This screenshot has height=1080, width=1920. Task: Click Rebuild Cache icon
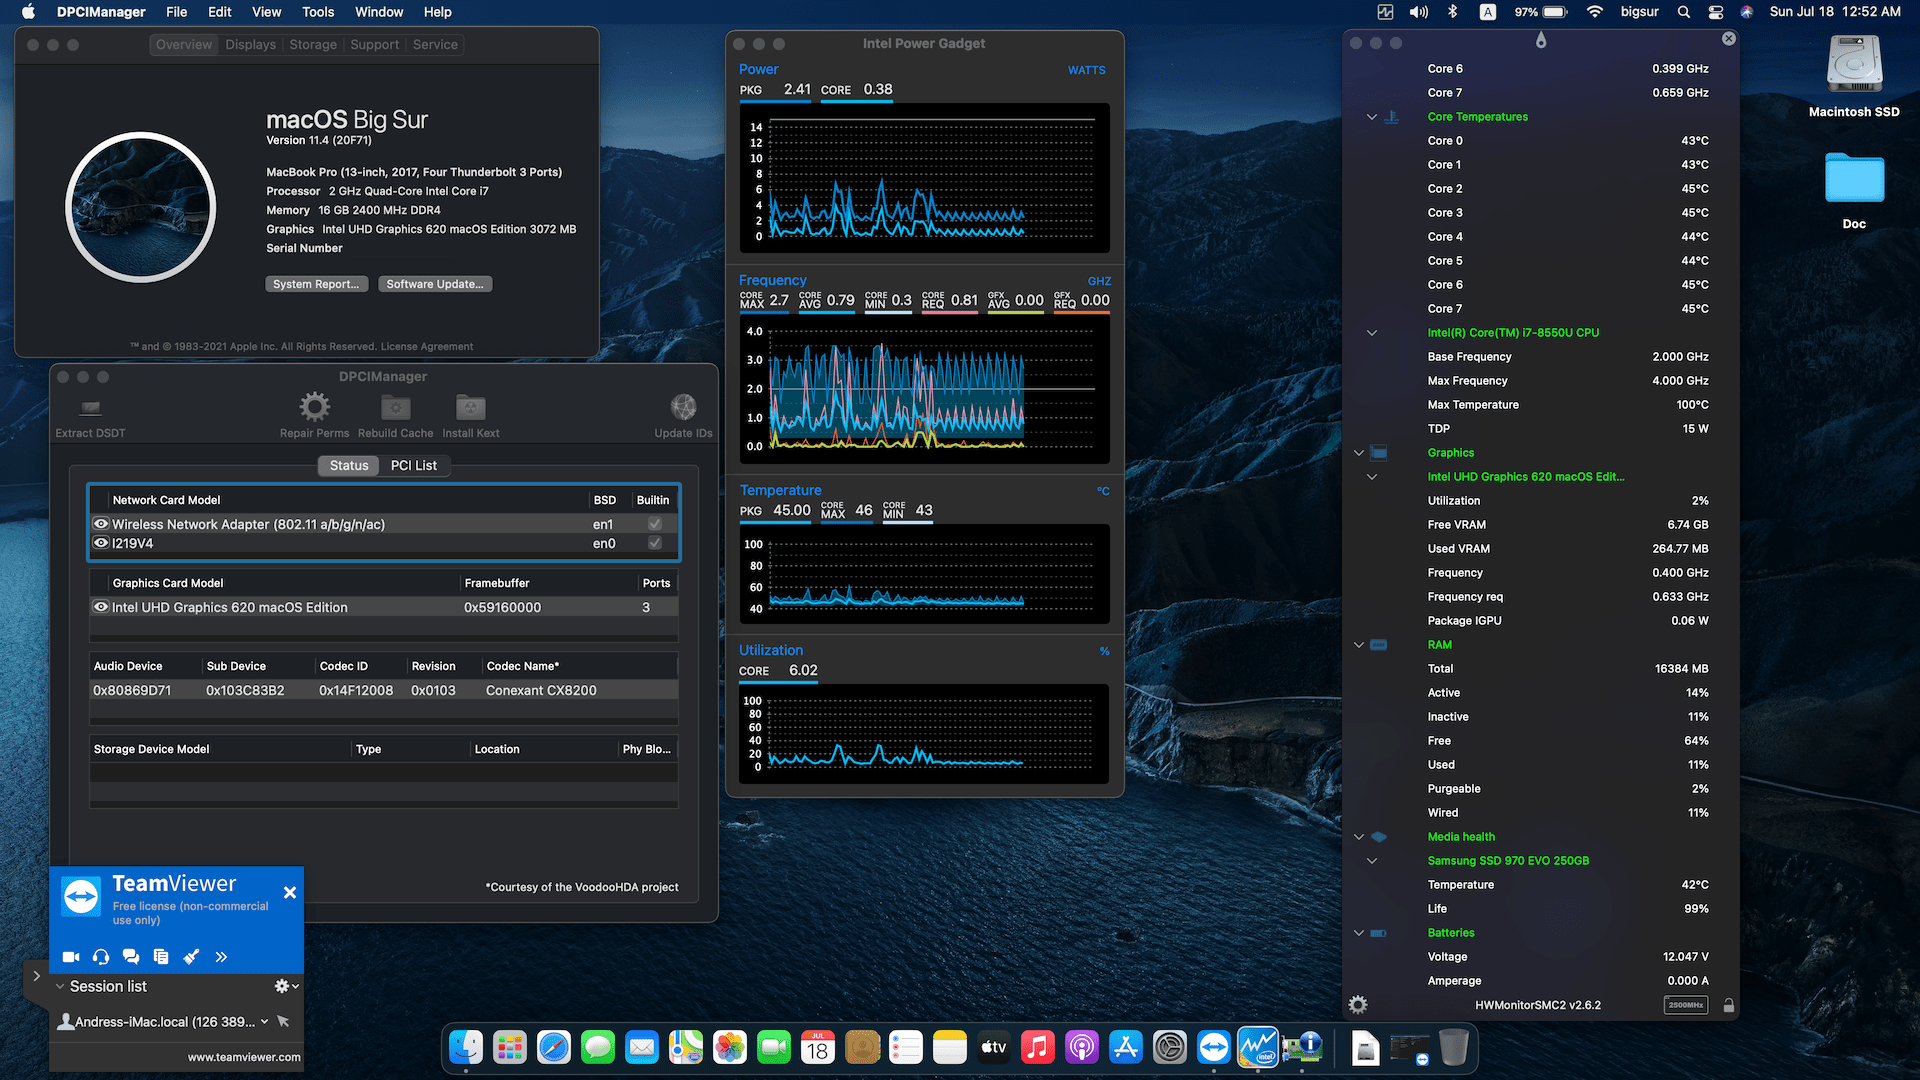coord(396,407)
